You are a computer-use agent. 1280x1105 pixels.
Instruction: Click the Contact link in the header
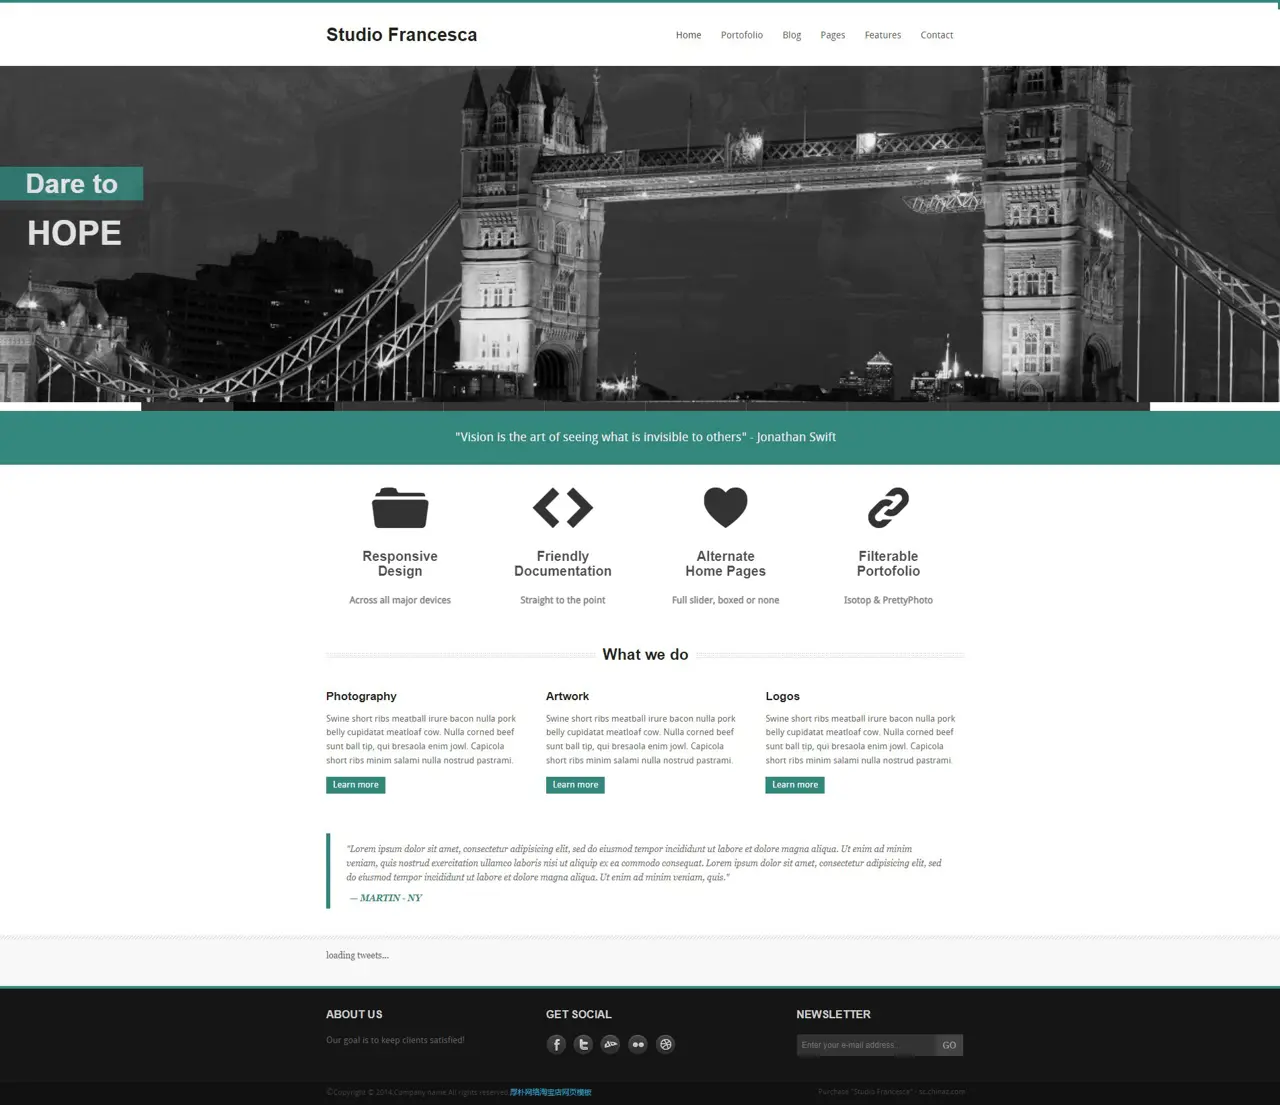click(936, 35)
